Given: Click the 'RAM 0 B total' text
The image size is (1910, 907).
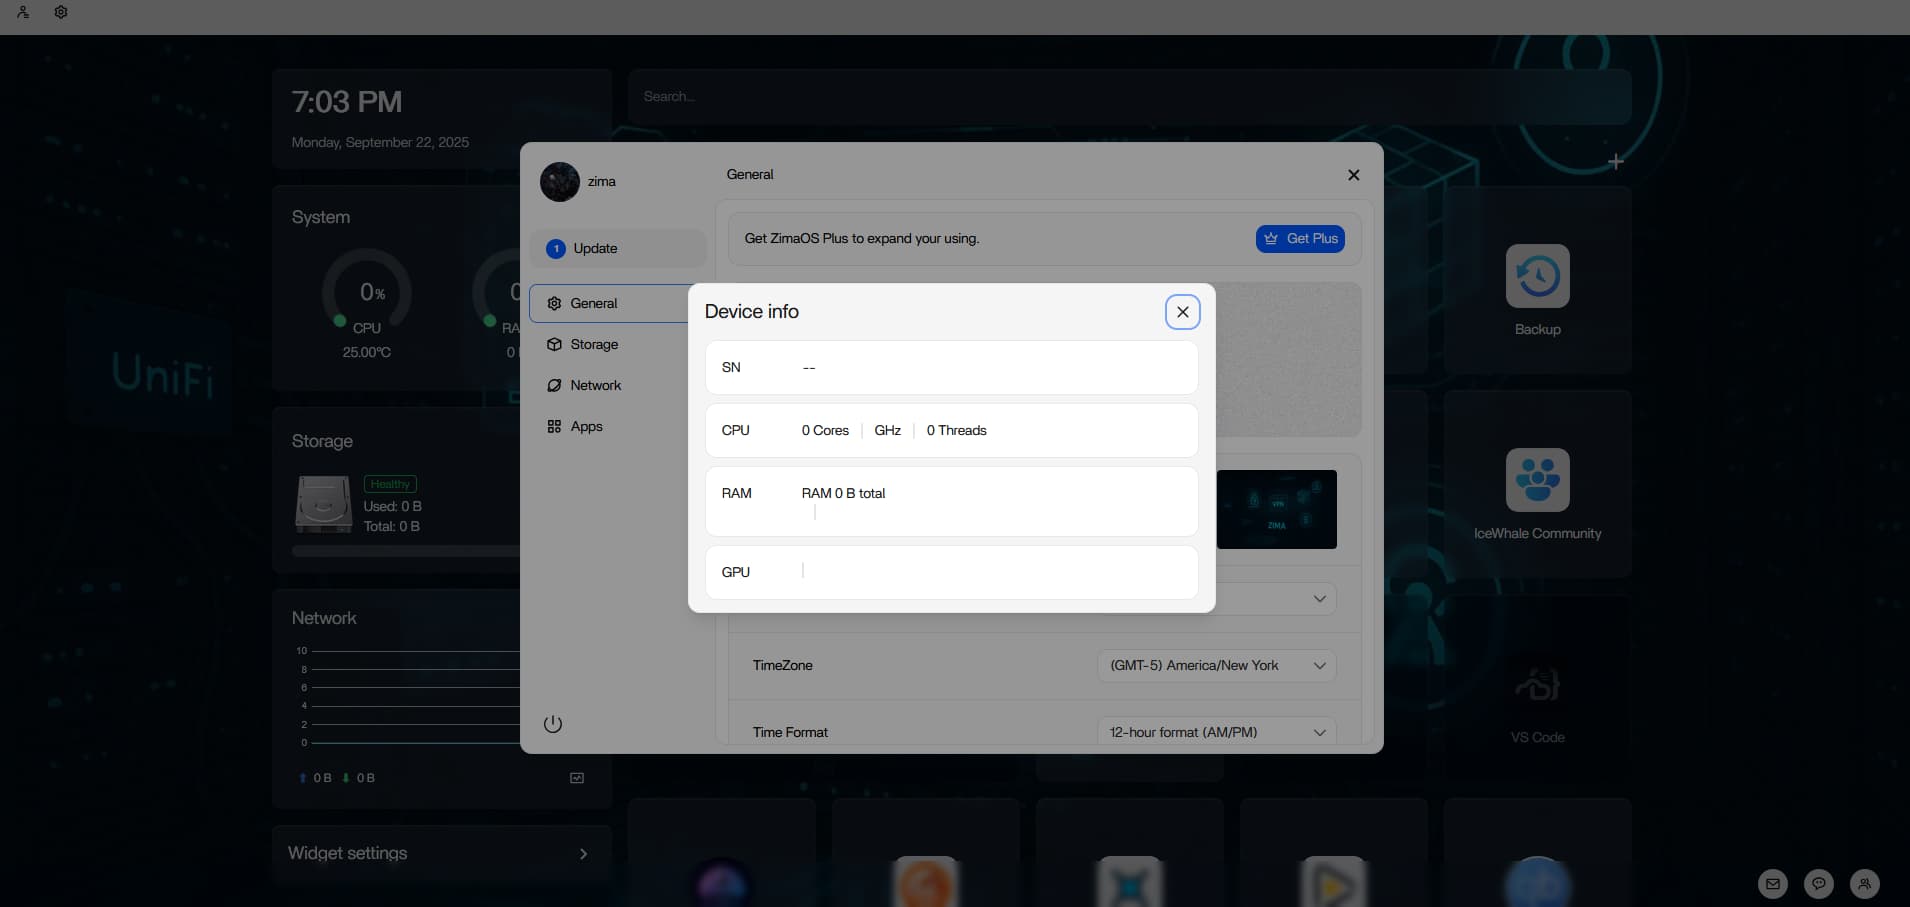Looking at the screenshot, I should click(843, 494).
